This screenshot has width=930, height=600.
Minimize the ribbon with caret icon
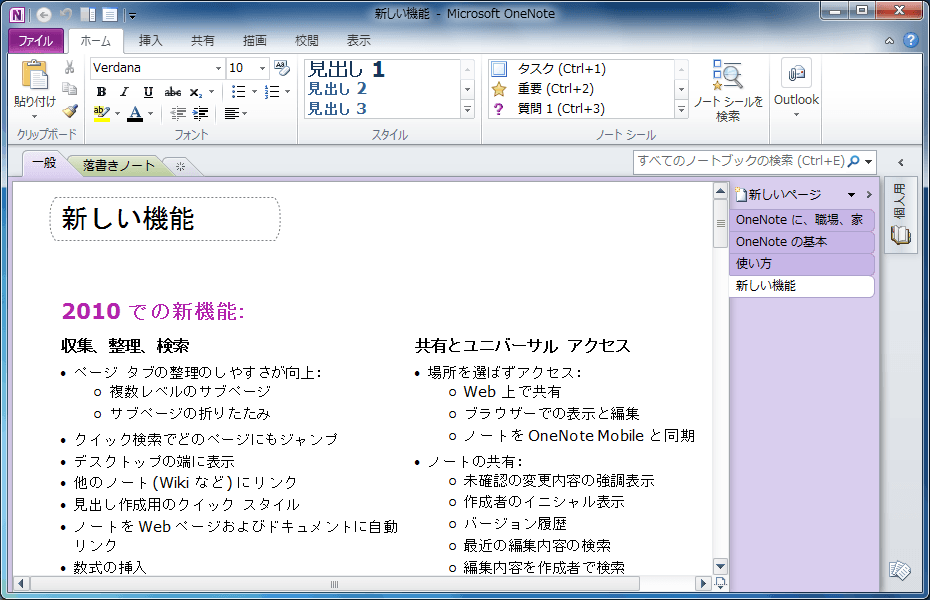889,41
